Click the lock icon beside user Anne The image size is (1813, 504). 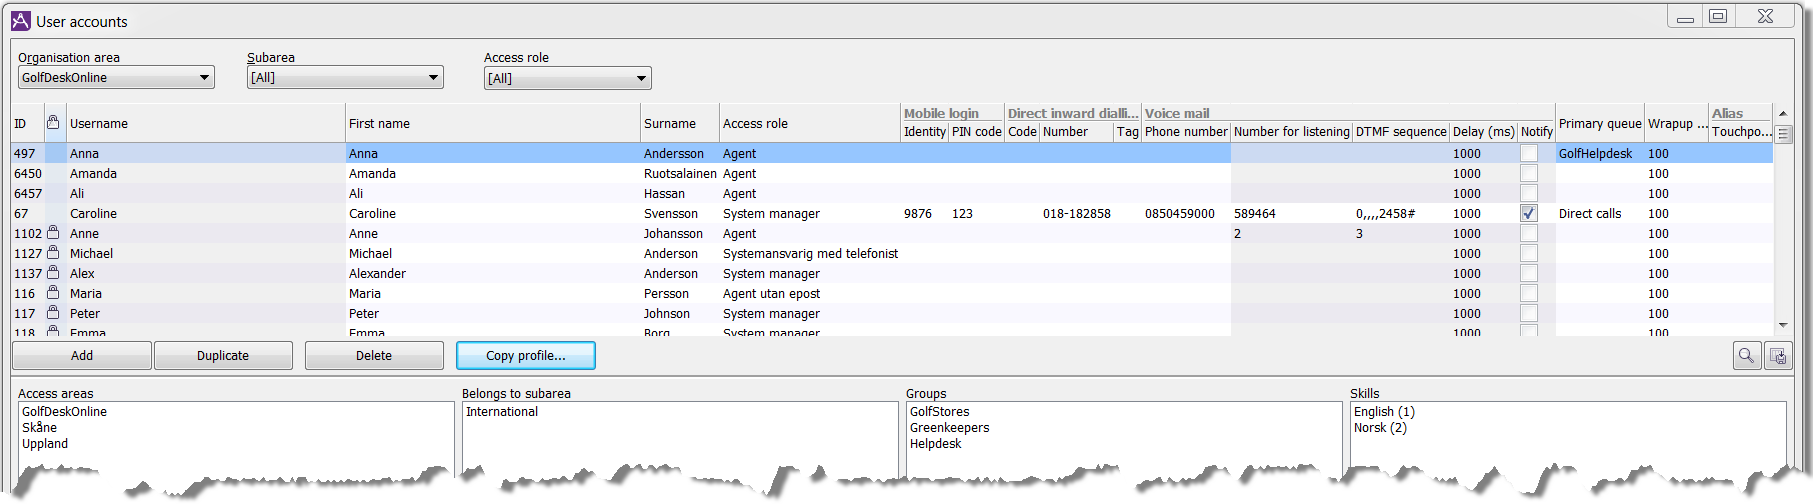pyautogui.click(x=53, y=233)
